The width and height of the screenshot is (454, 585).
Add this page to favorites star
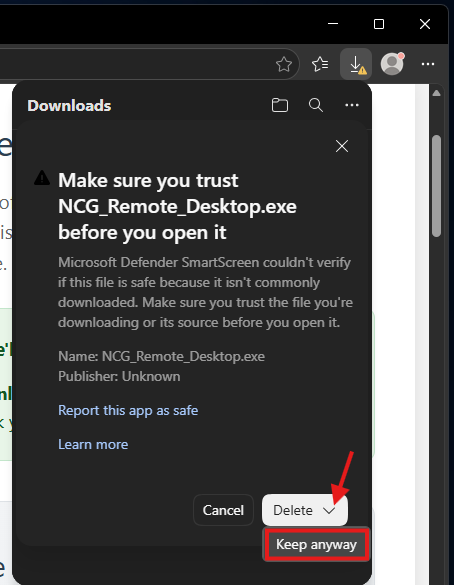[x=284, y=65]
